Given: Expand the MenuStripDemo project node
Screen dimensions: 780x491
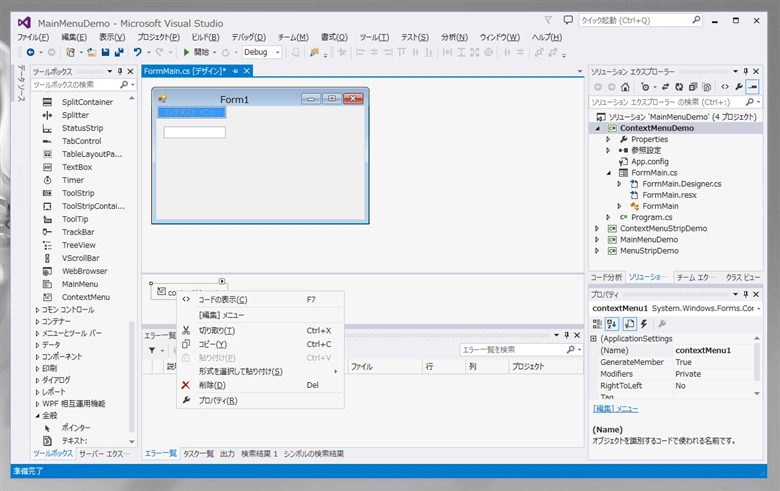Looking at the screenshot, I should [597, 251].
